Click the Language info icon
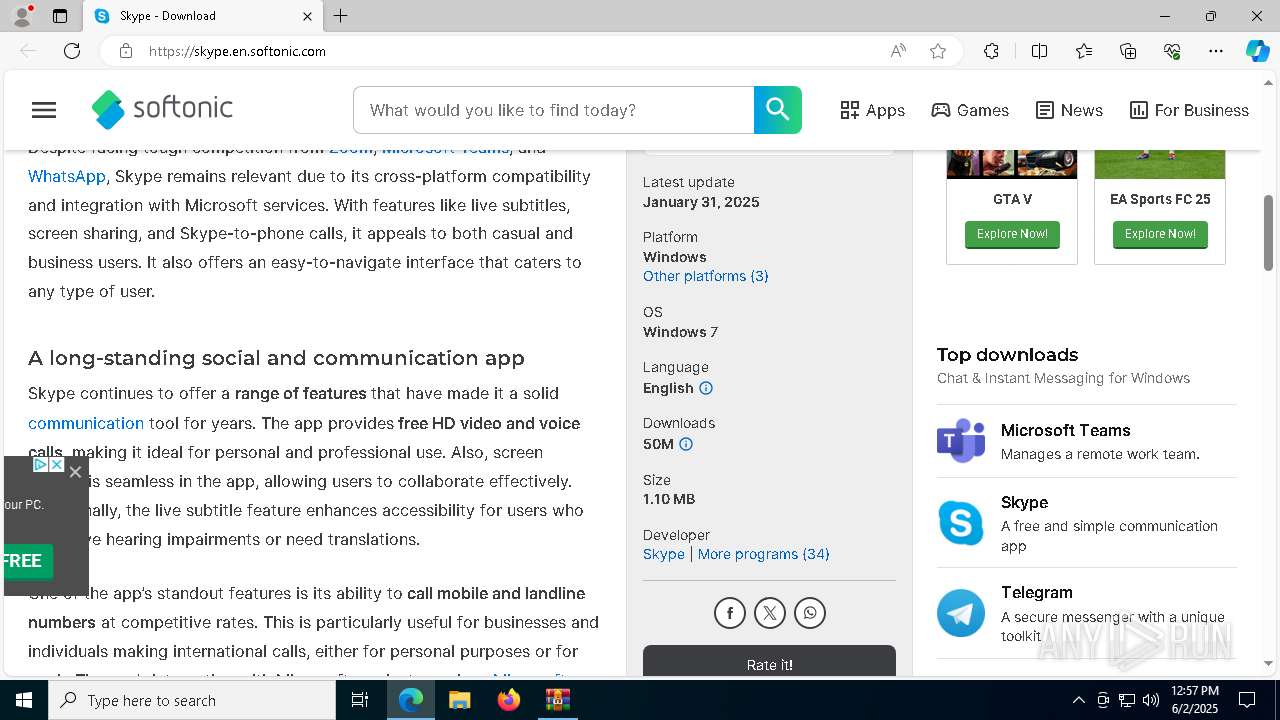This screenshot has width=1280, height=720. (706, 388)
